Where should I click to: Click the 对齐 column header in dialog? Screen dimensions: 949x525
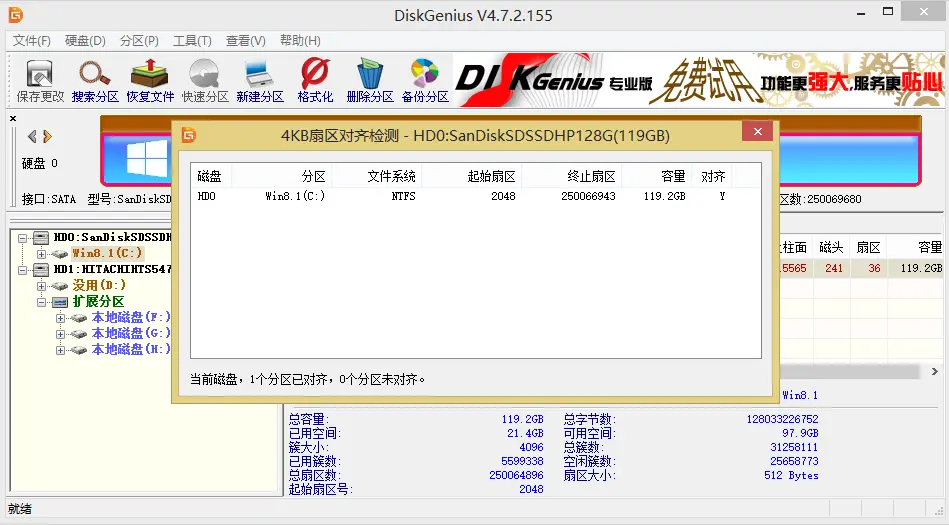711,176
